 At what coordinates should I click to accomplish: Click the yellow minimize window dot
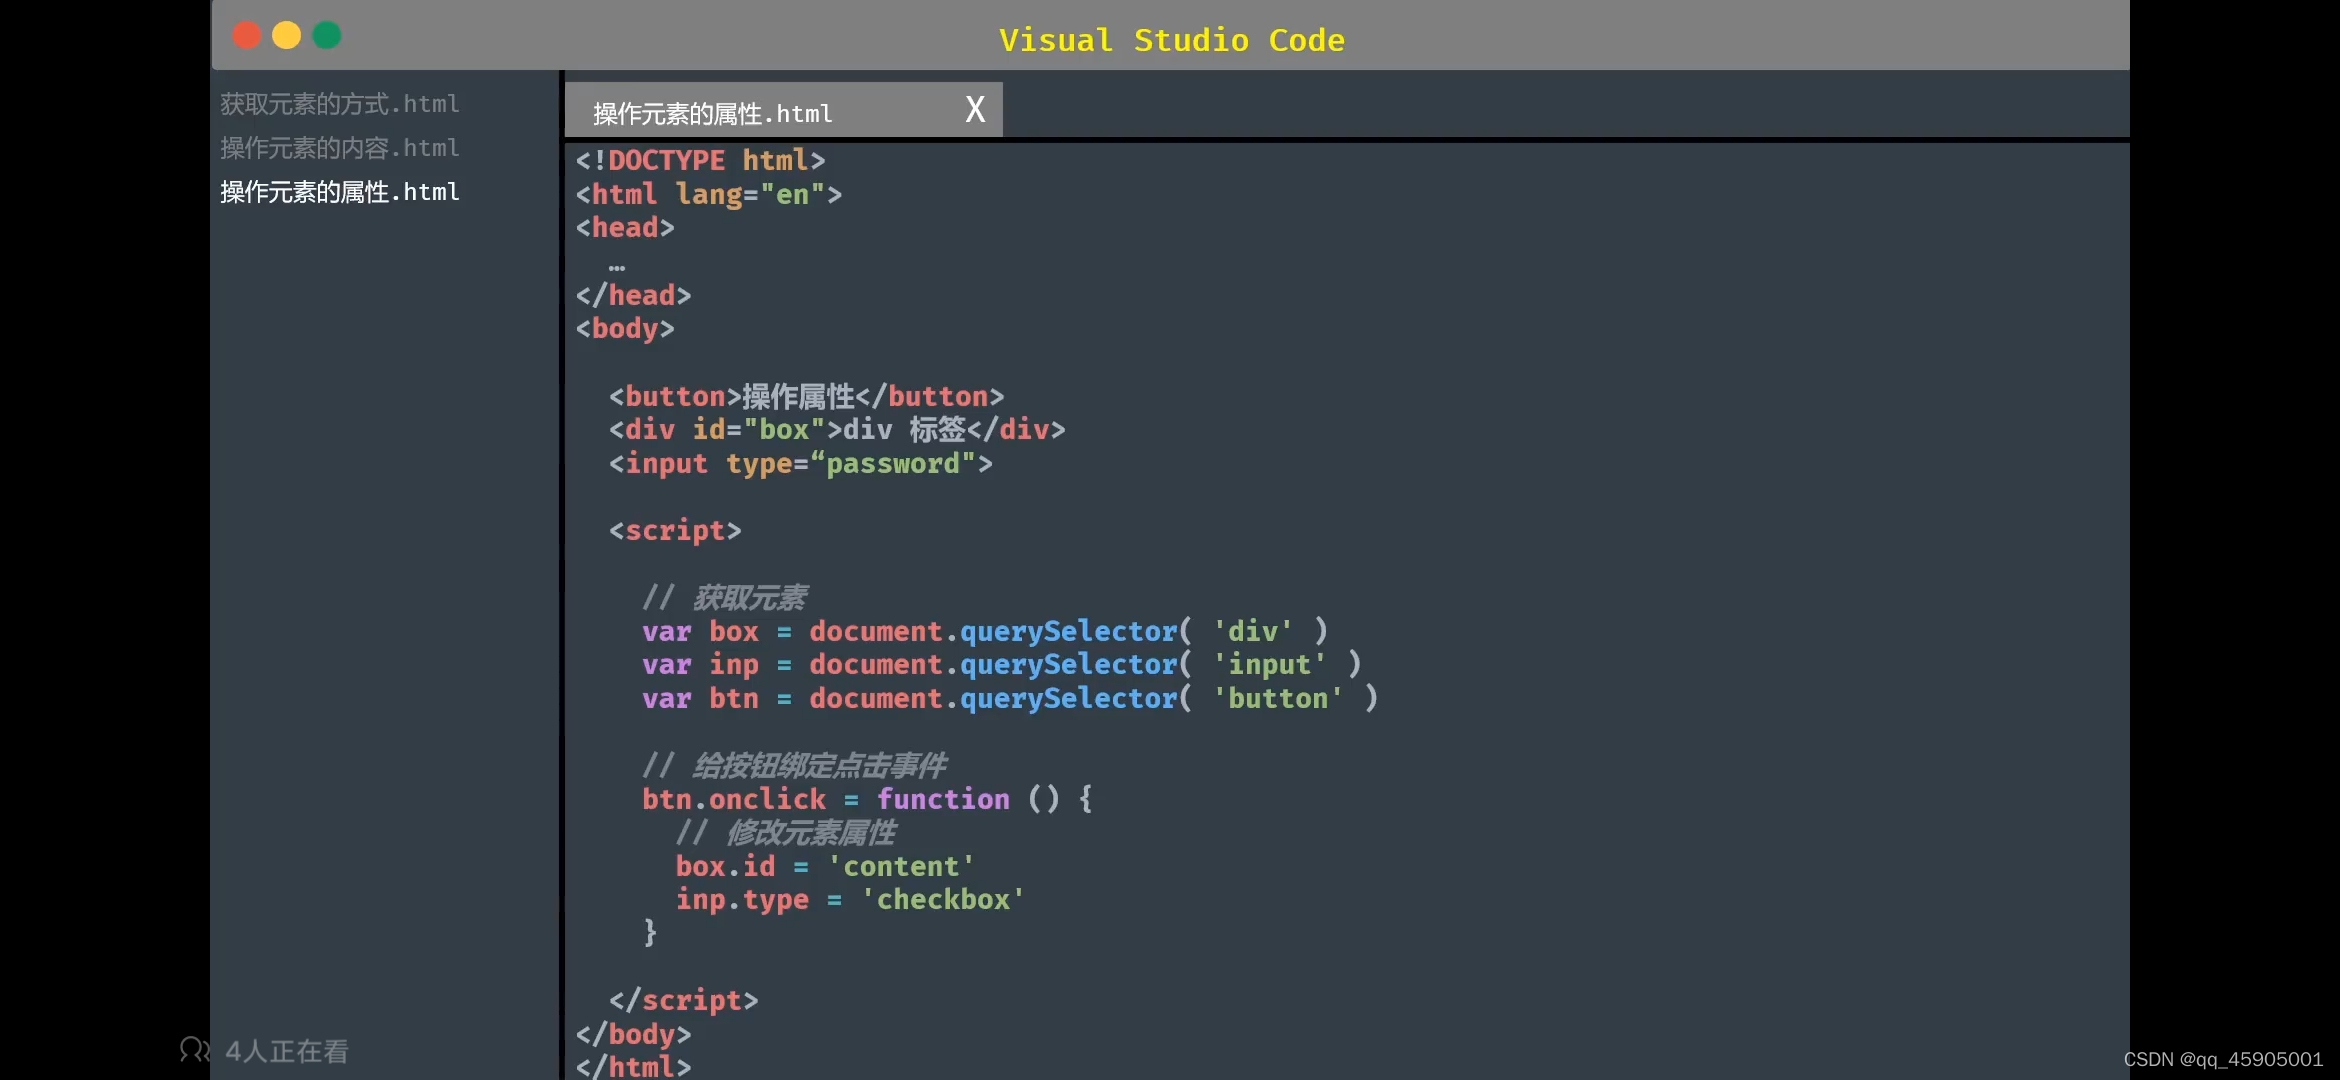287,36
